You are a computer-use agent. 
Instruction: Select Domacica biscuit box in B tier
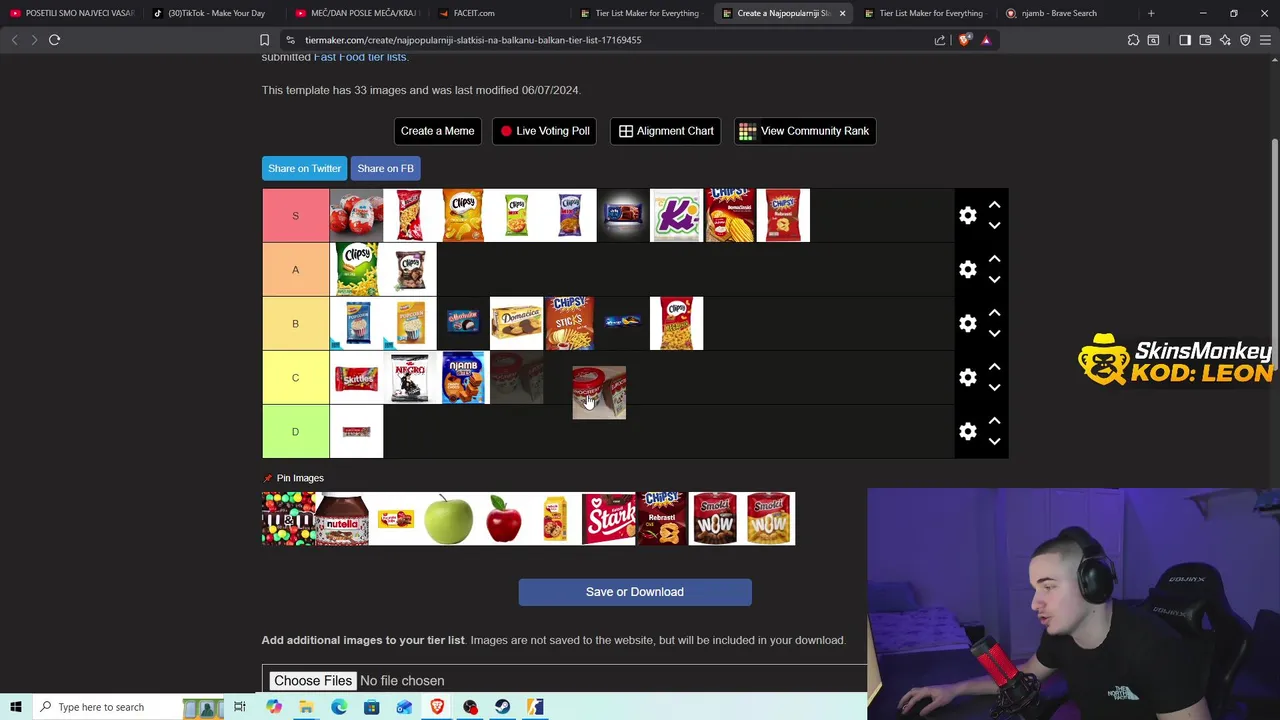click(516, 323)
